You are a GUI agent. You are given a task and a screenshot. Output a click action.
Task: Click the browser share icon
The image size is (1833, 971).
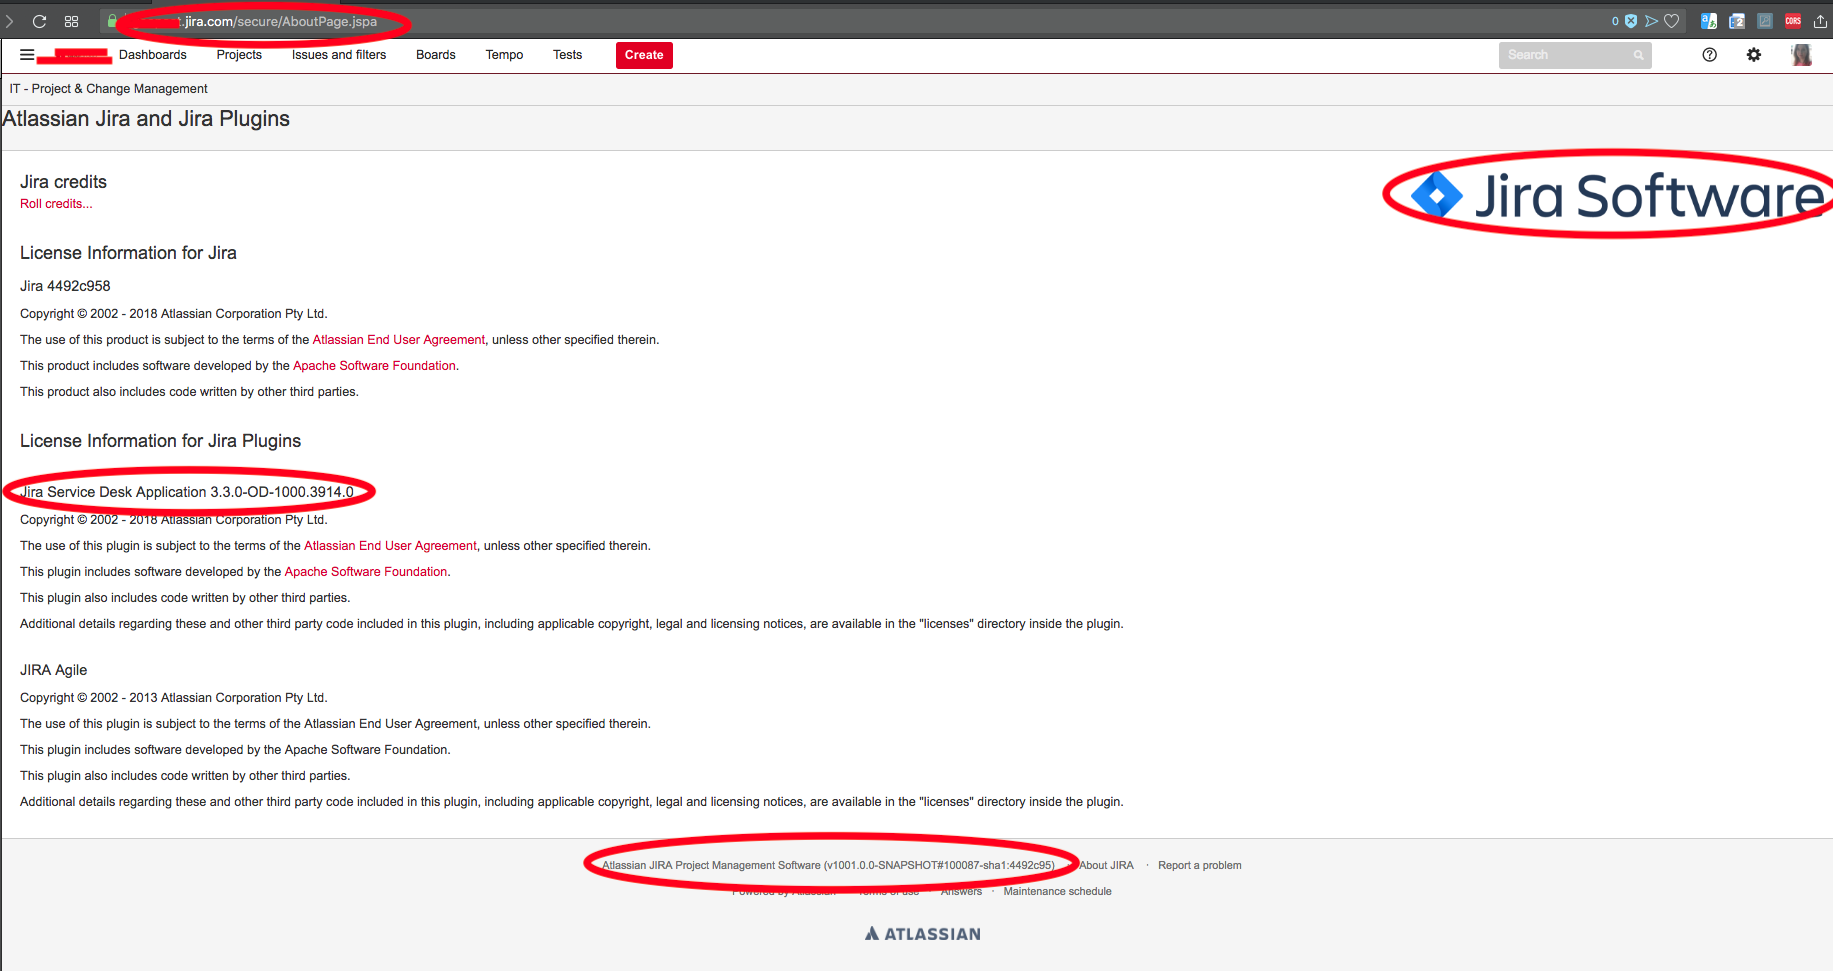[x=1820, y=21]
